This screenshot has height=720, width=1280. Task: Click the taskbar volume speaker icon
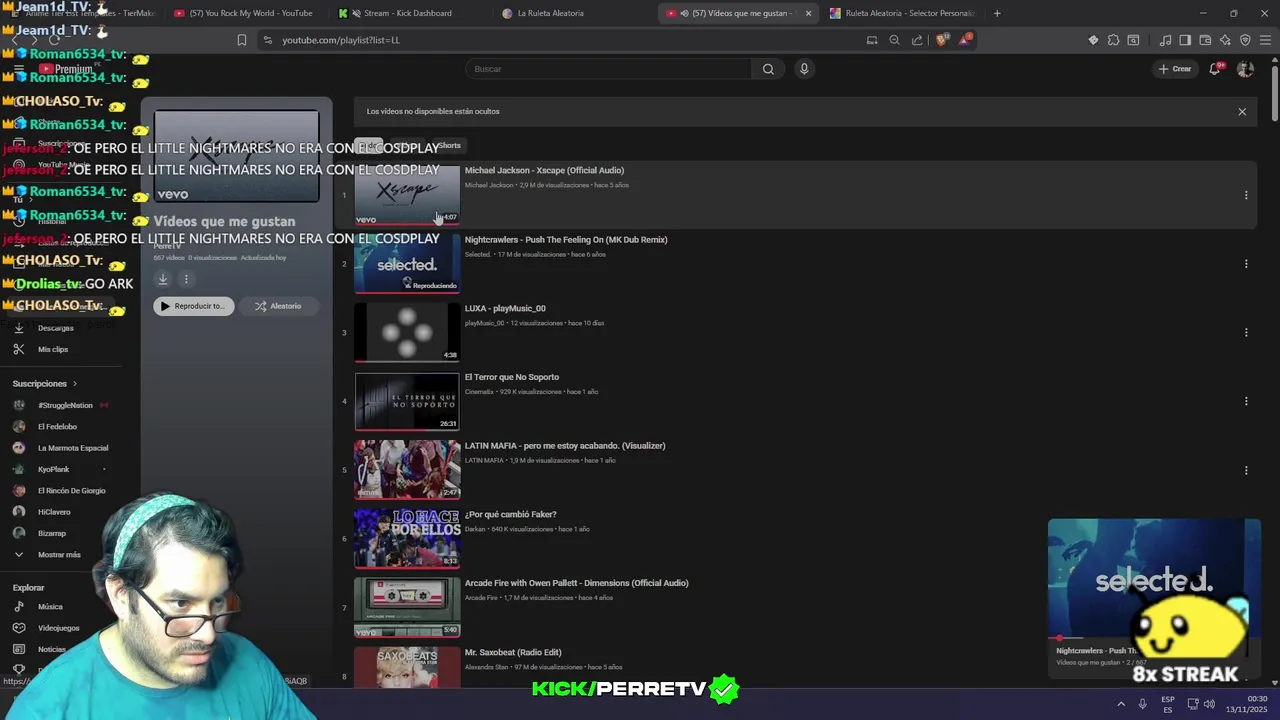click(1209, 704)
